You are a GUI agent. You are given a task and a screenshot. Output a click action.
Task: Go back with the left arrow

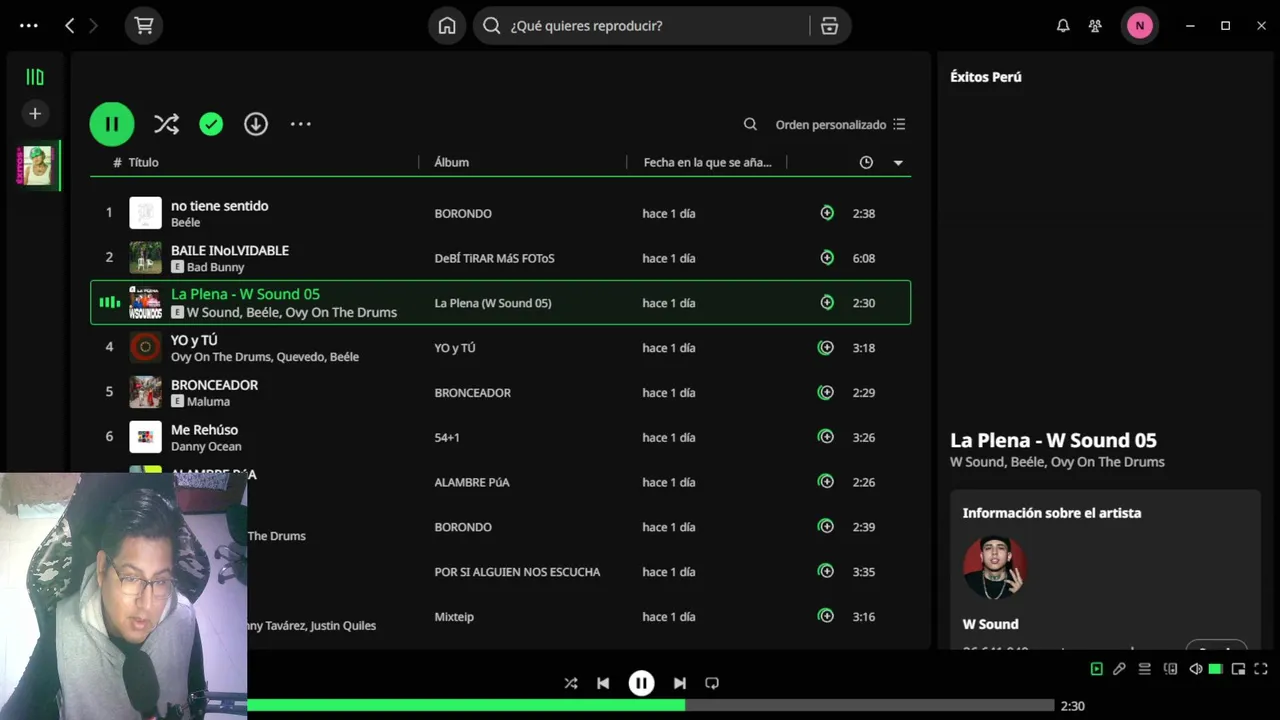tap(69, 26)
